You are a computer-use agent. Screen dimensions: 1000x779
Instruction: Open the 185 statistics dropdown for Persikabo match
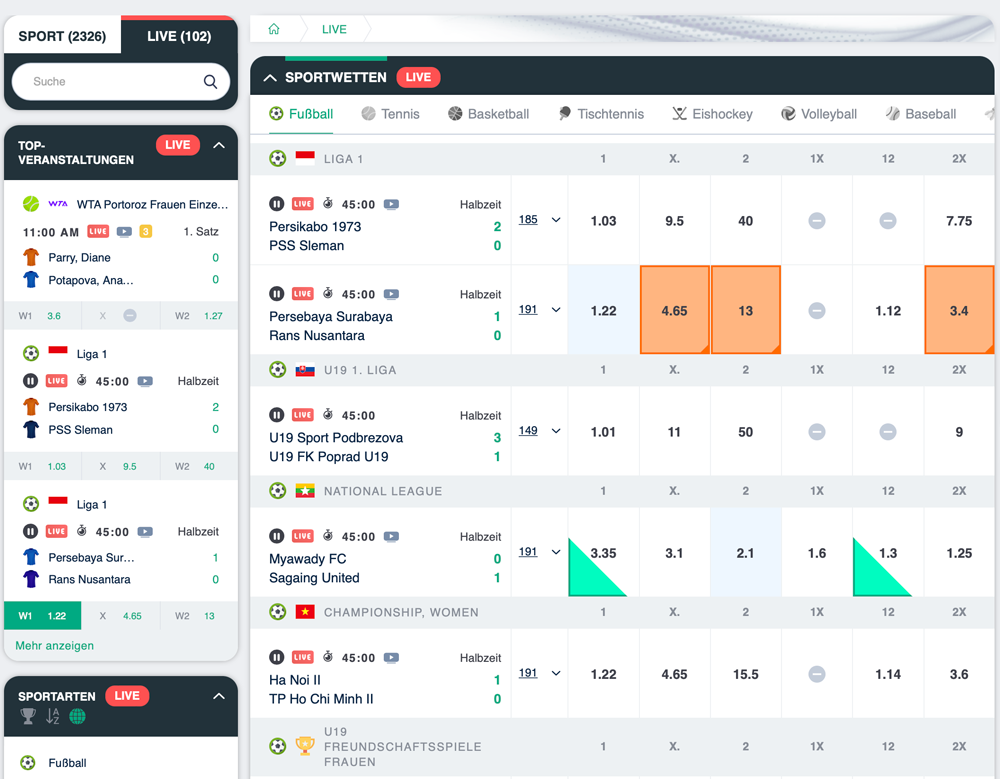click(x=528, y=219)
